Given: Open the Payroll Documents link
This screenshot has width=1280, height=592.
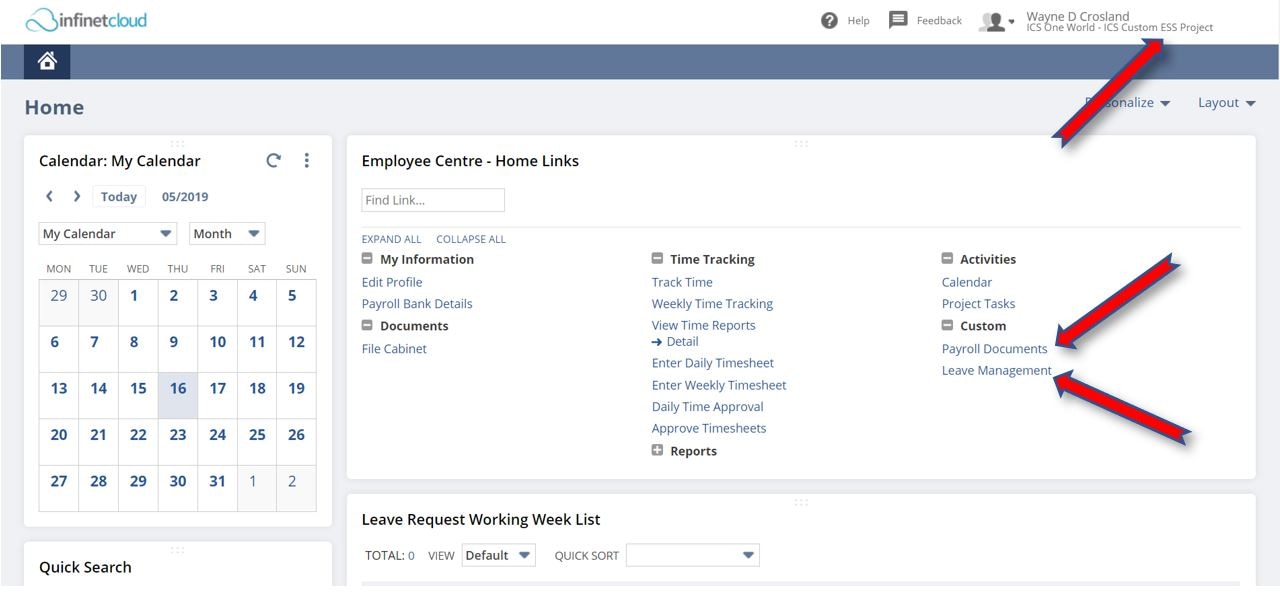Looking at the screenshot, I should coord(994,349).
